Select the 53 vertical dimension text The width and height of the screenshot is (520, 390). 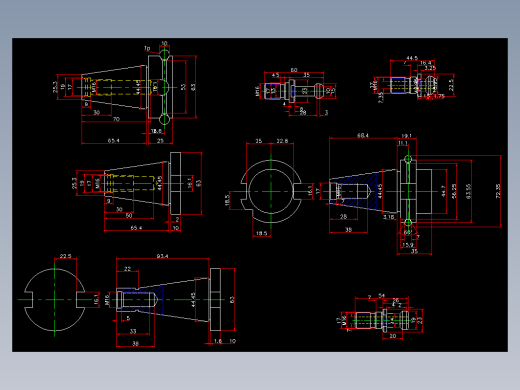[183, 87]
